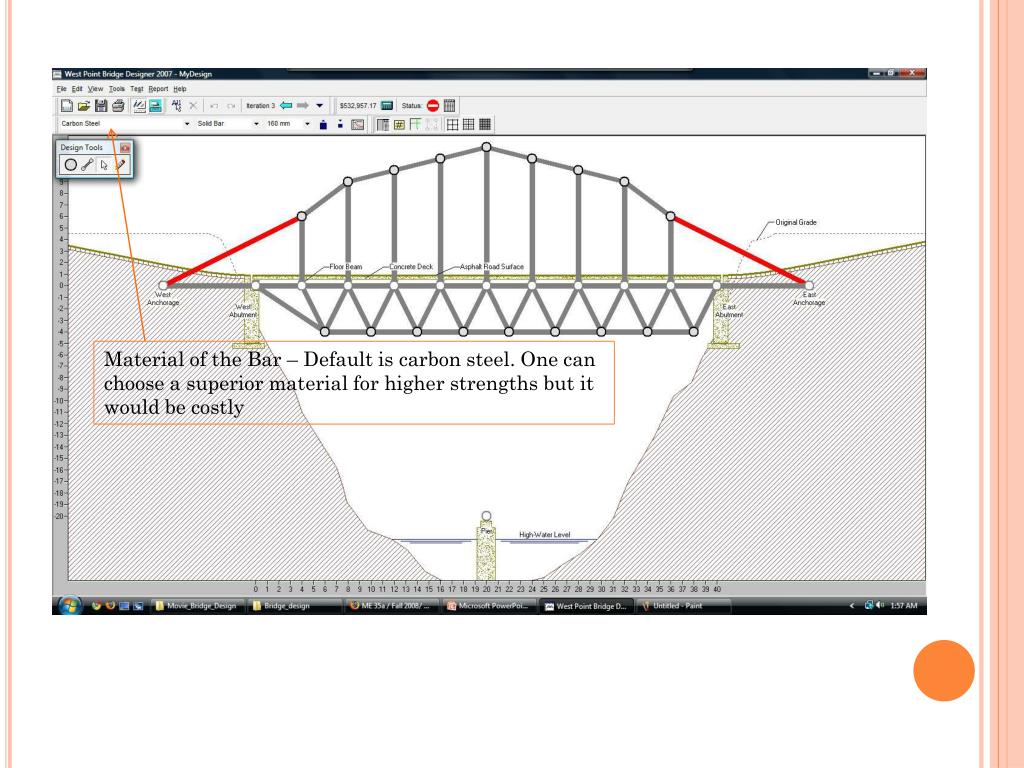Click the New Design icon
Screen dimensions: 1024x768
67,105
